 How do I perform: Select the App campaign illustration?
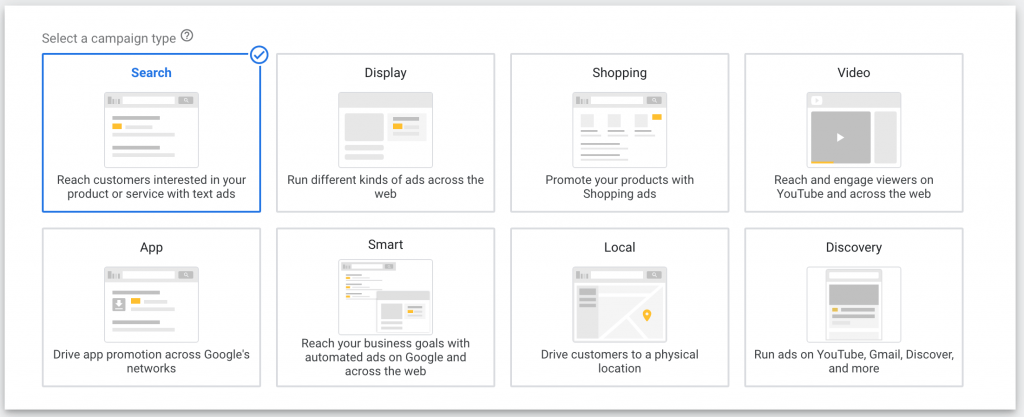coord(152,305)
